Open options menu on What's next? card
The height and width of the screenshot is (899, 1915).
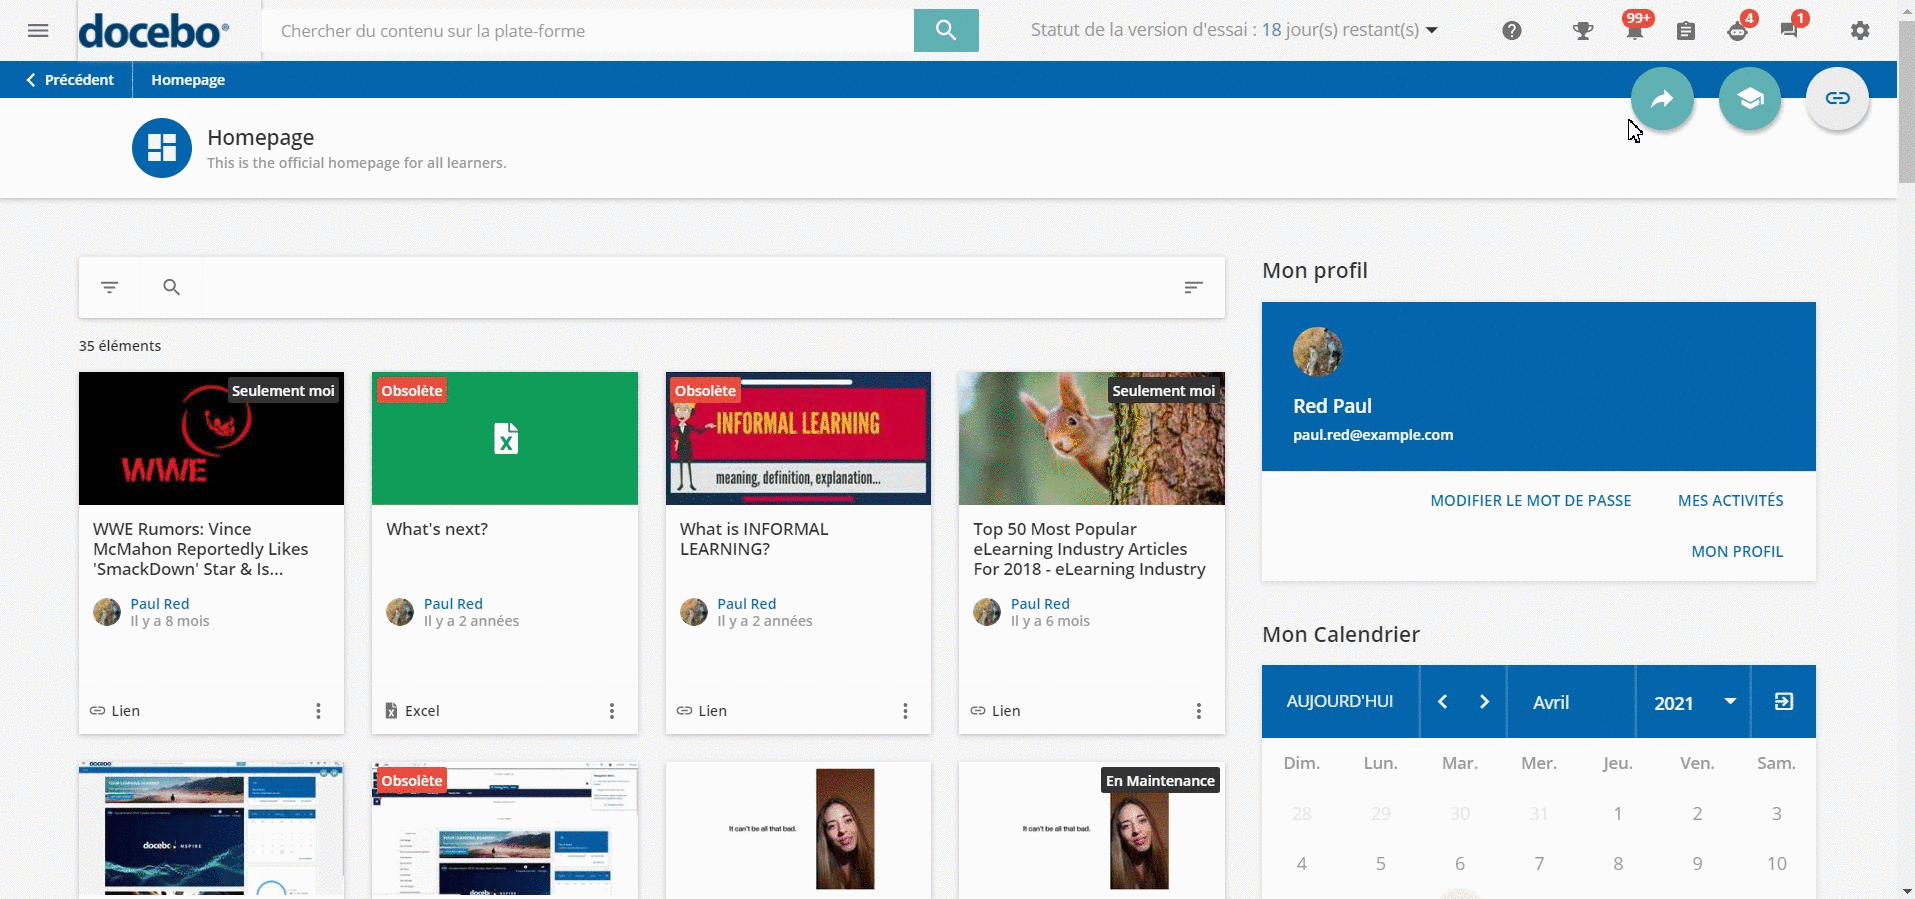pos(612,711)
